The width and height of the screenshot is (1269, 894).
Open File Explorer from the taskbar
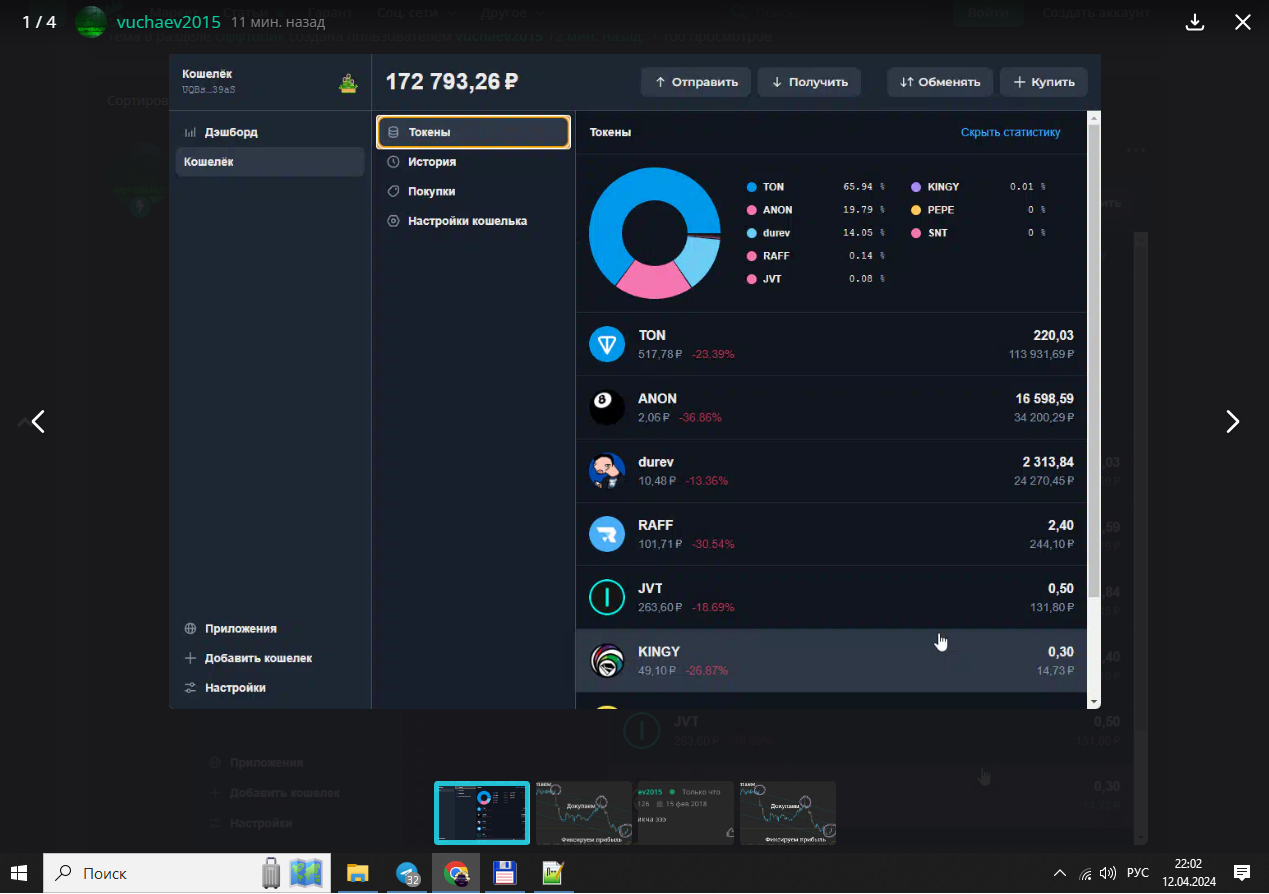coord(358,873)
